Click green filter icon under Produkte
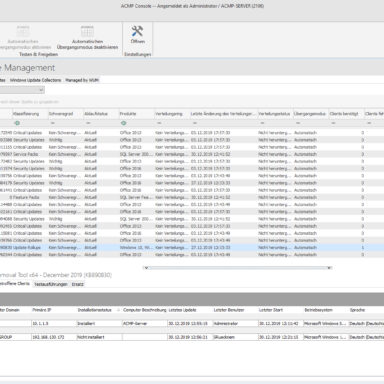This screenshot has height=384, width=384. pos(124,123)
